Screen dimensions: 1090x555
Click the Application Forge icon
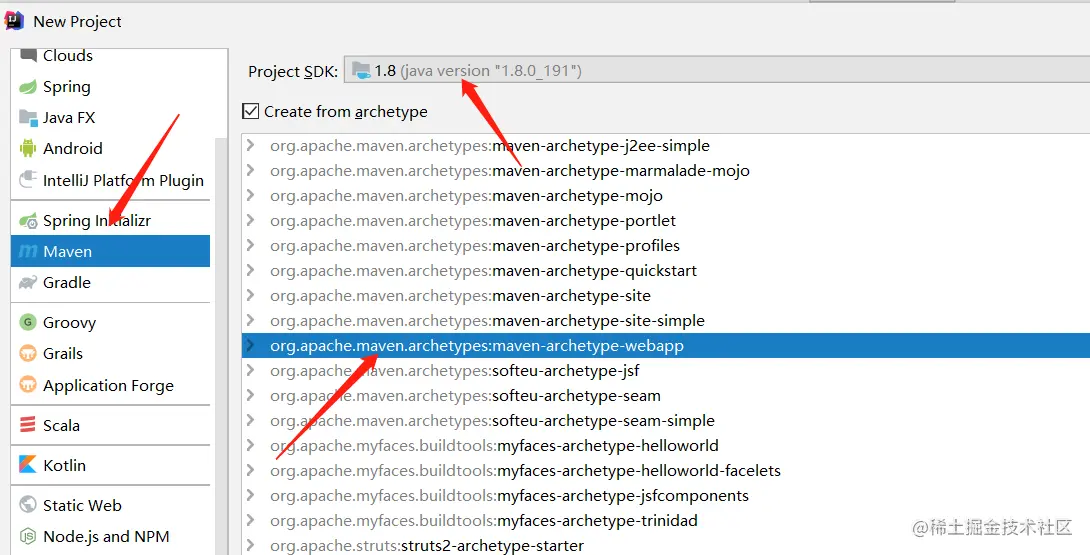pos(28,385)
